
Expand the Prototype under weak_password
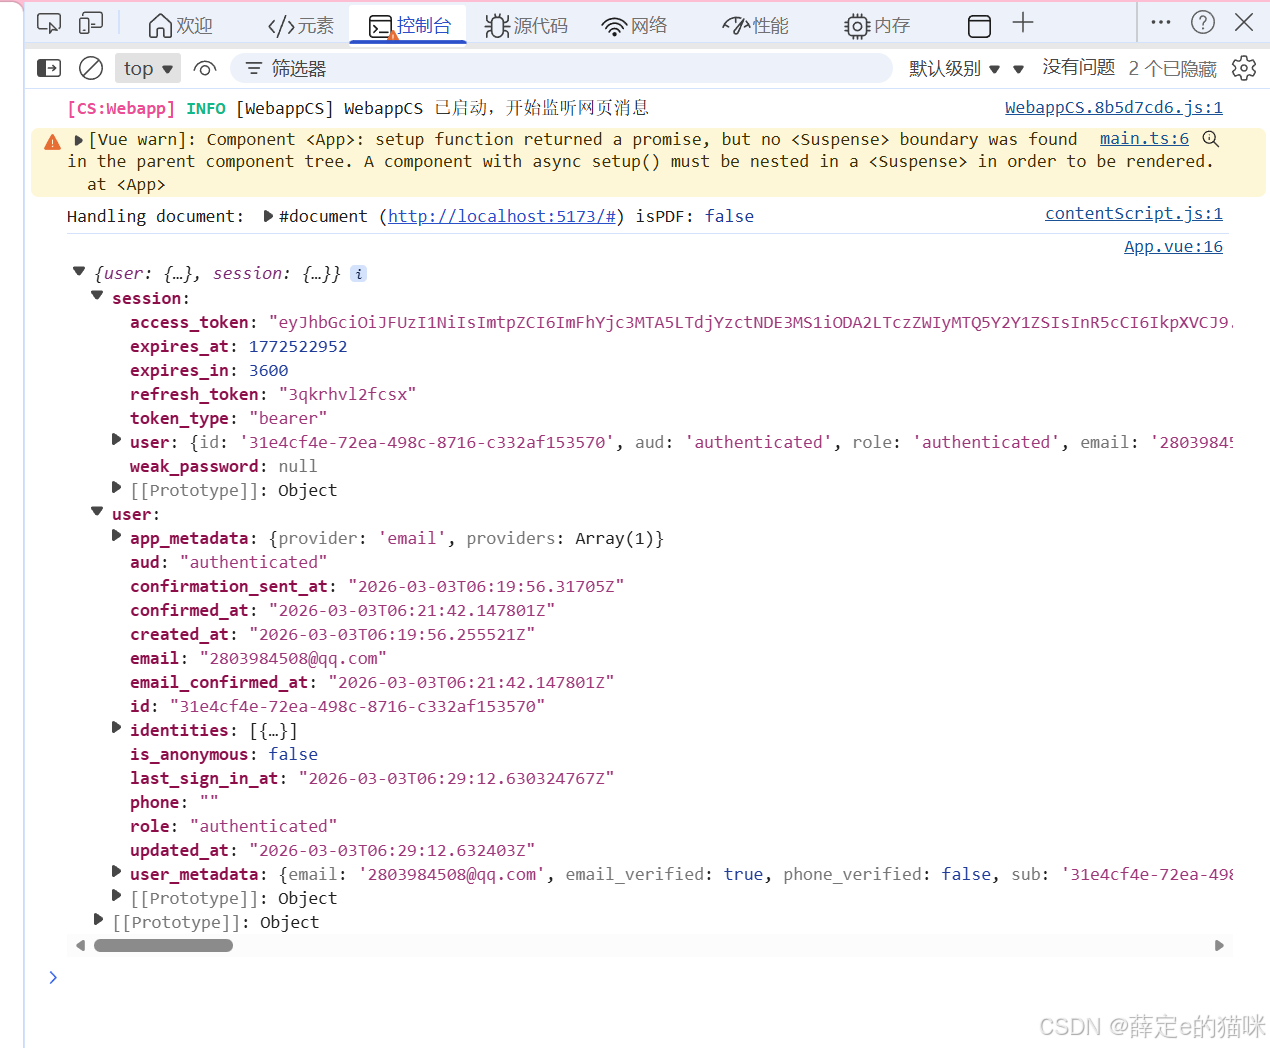(116, 487)
